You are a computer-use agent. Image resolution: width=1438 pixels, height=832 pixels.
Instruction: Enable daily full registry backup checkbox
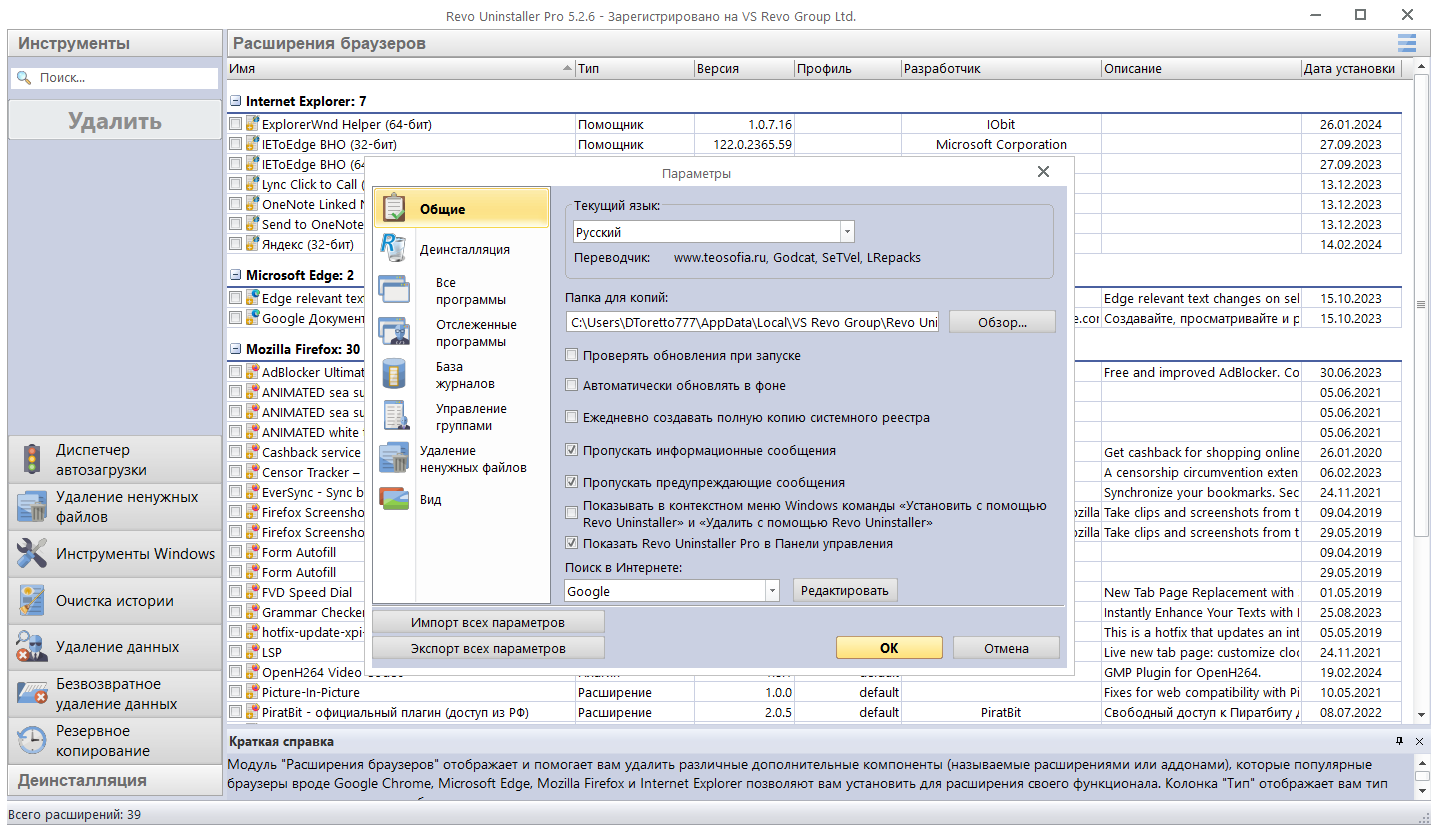(x=572, y=417)
